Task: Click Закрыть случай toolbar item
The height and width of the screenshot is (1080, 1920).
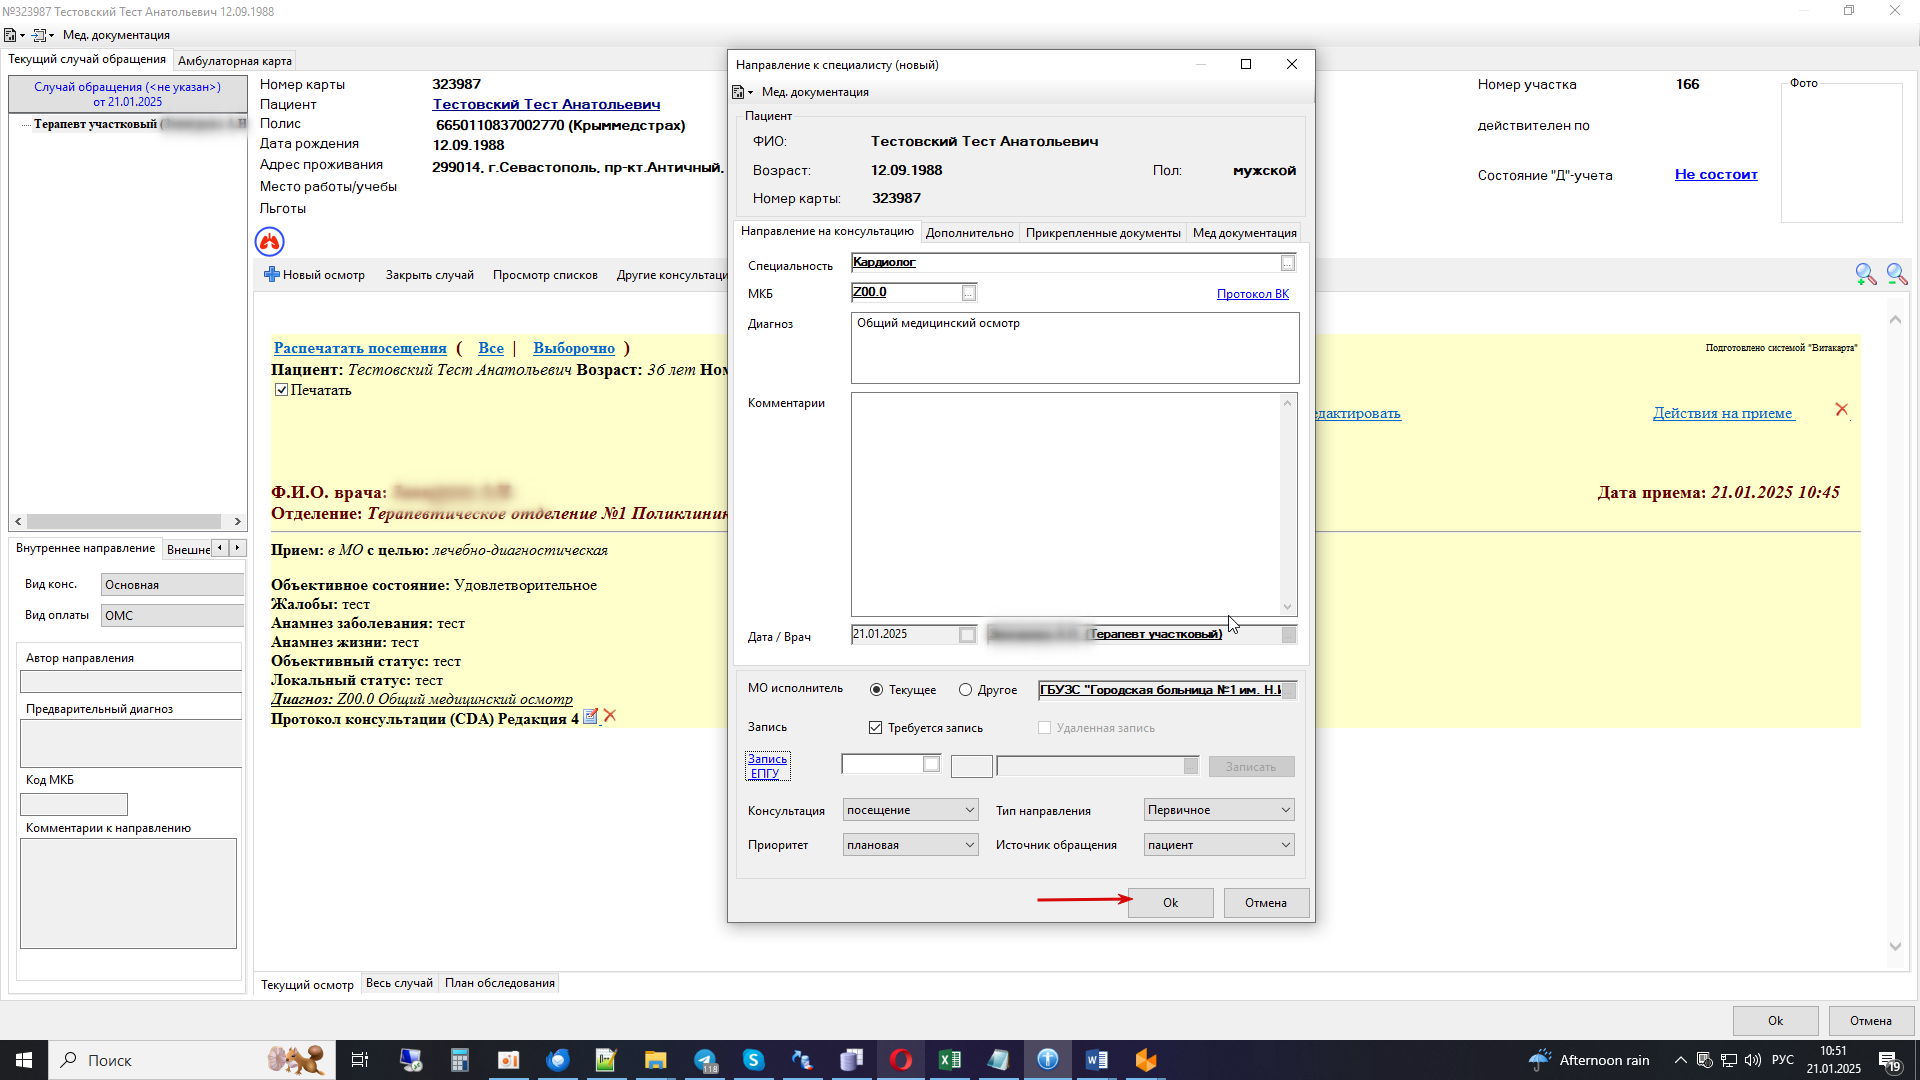Action: click(430, 275)
